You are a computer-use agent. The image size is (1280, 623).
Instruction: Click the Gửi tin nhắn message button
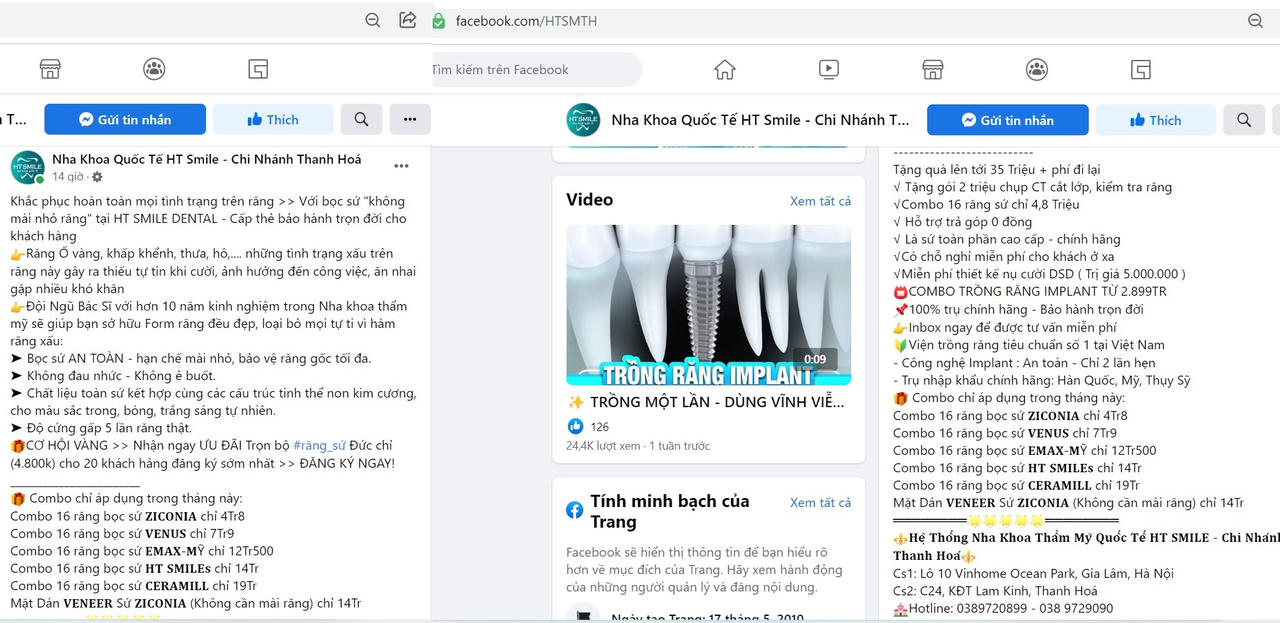click(125, 119)
